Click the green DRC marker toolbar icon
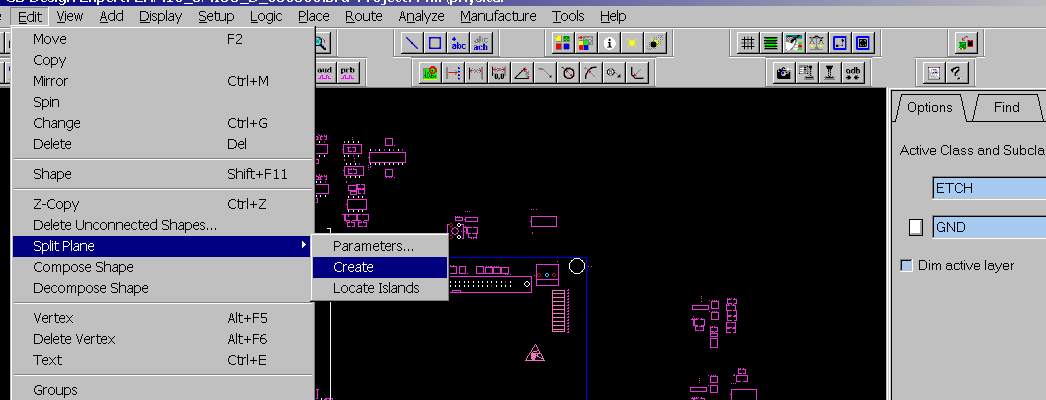Viewport: 1046px width, 400px height. [x=430, y=73]
